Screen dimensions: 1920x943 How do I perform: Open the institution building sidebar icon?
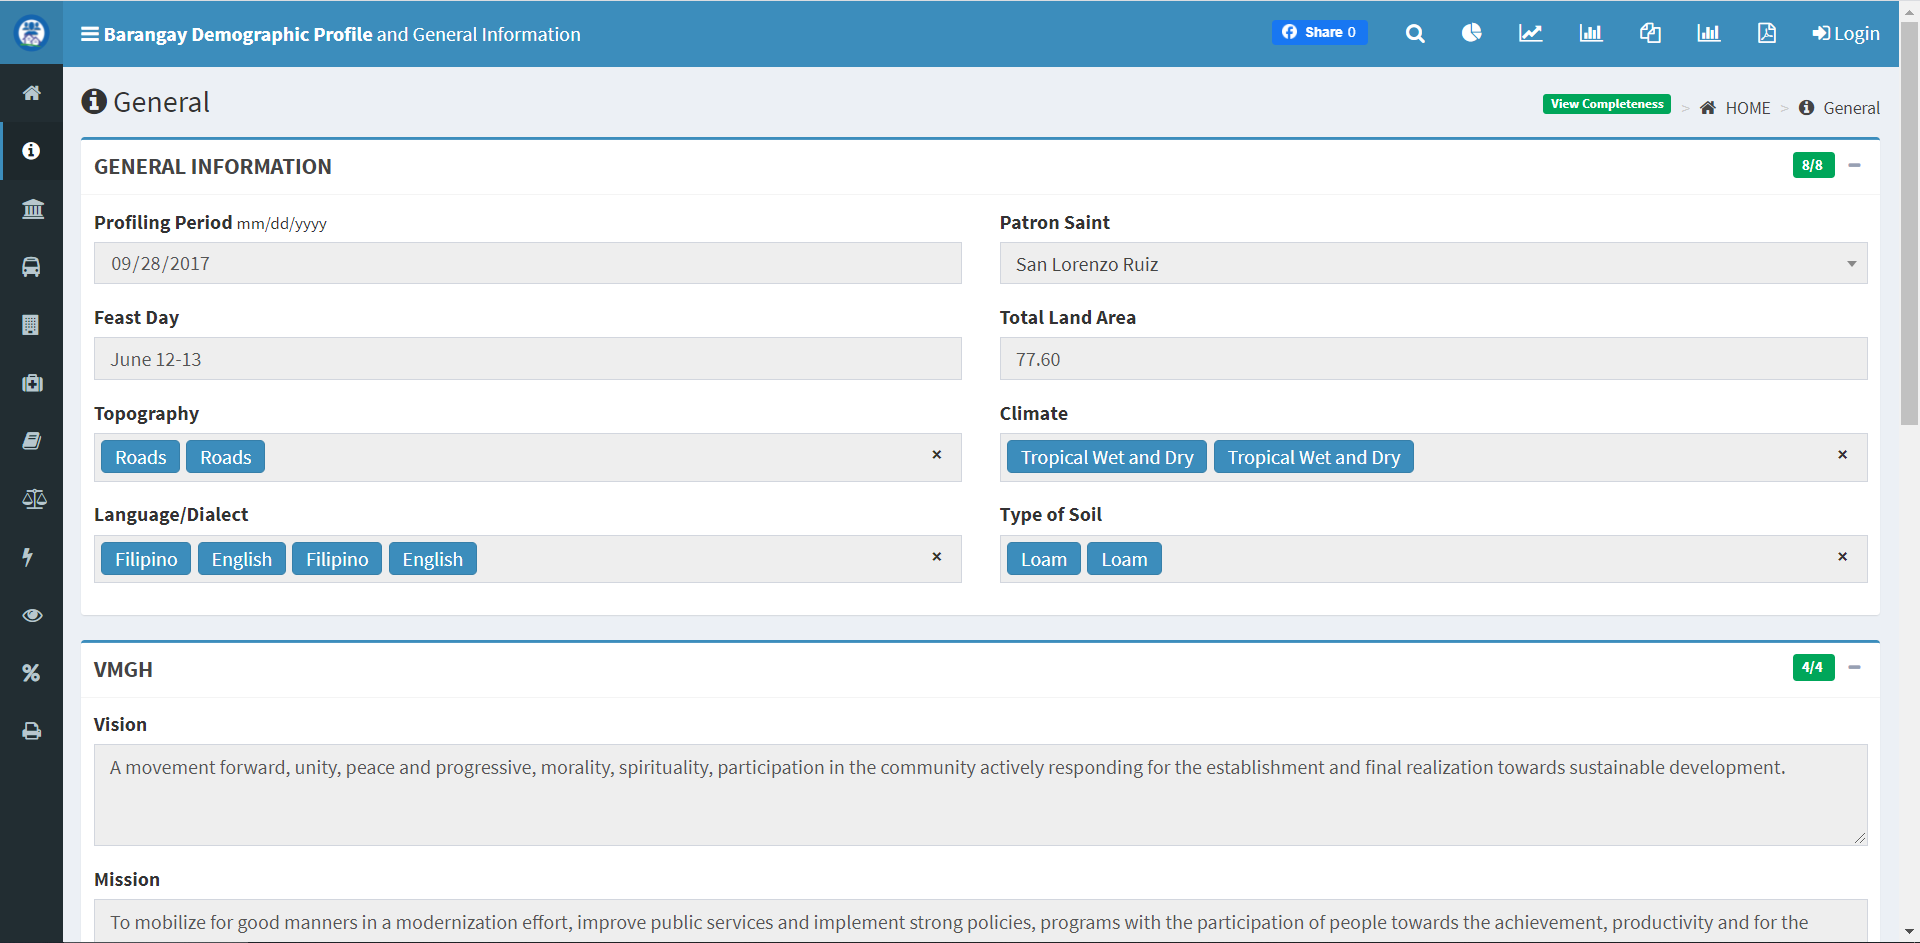tap(32, 209)
